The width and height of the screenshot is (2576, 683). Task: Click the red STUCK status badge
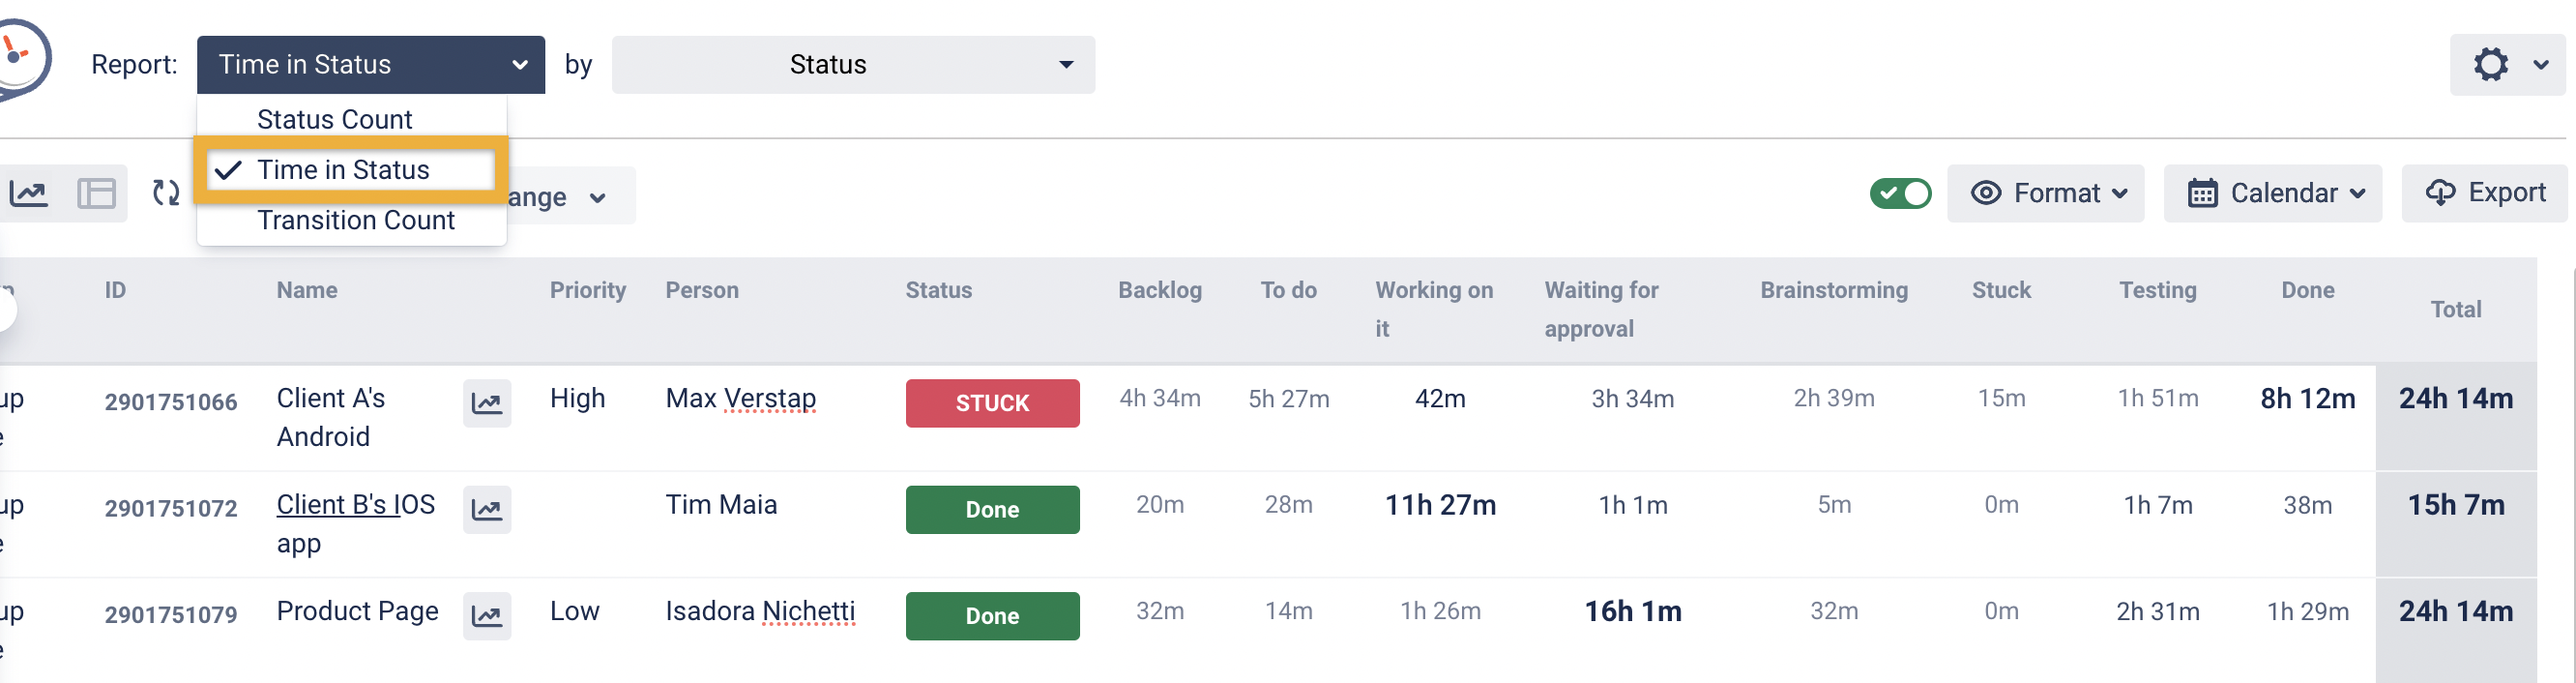[x=992, y=403]
